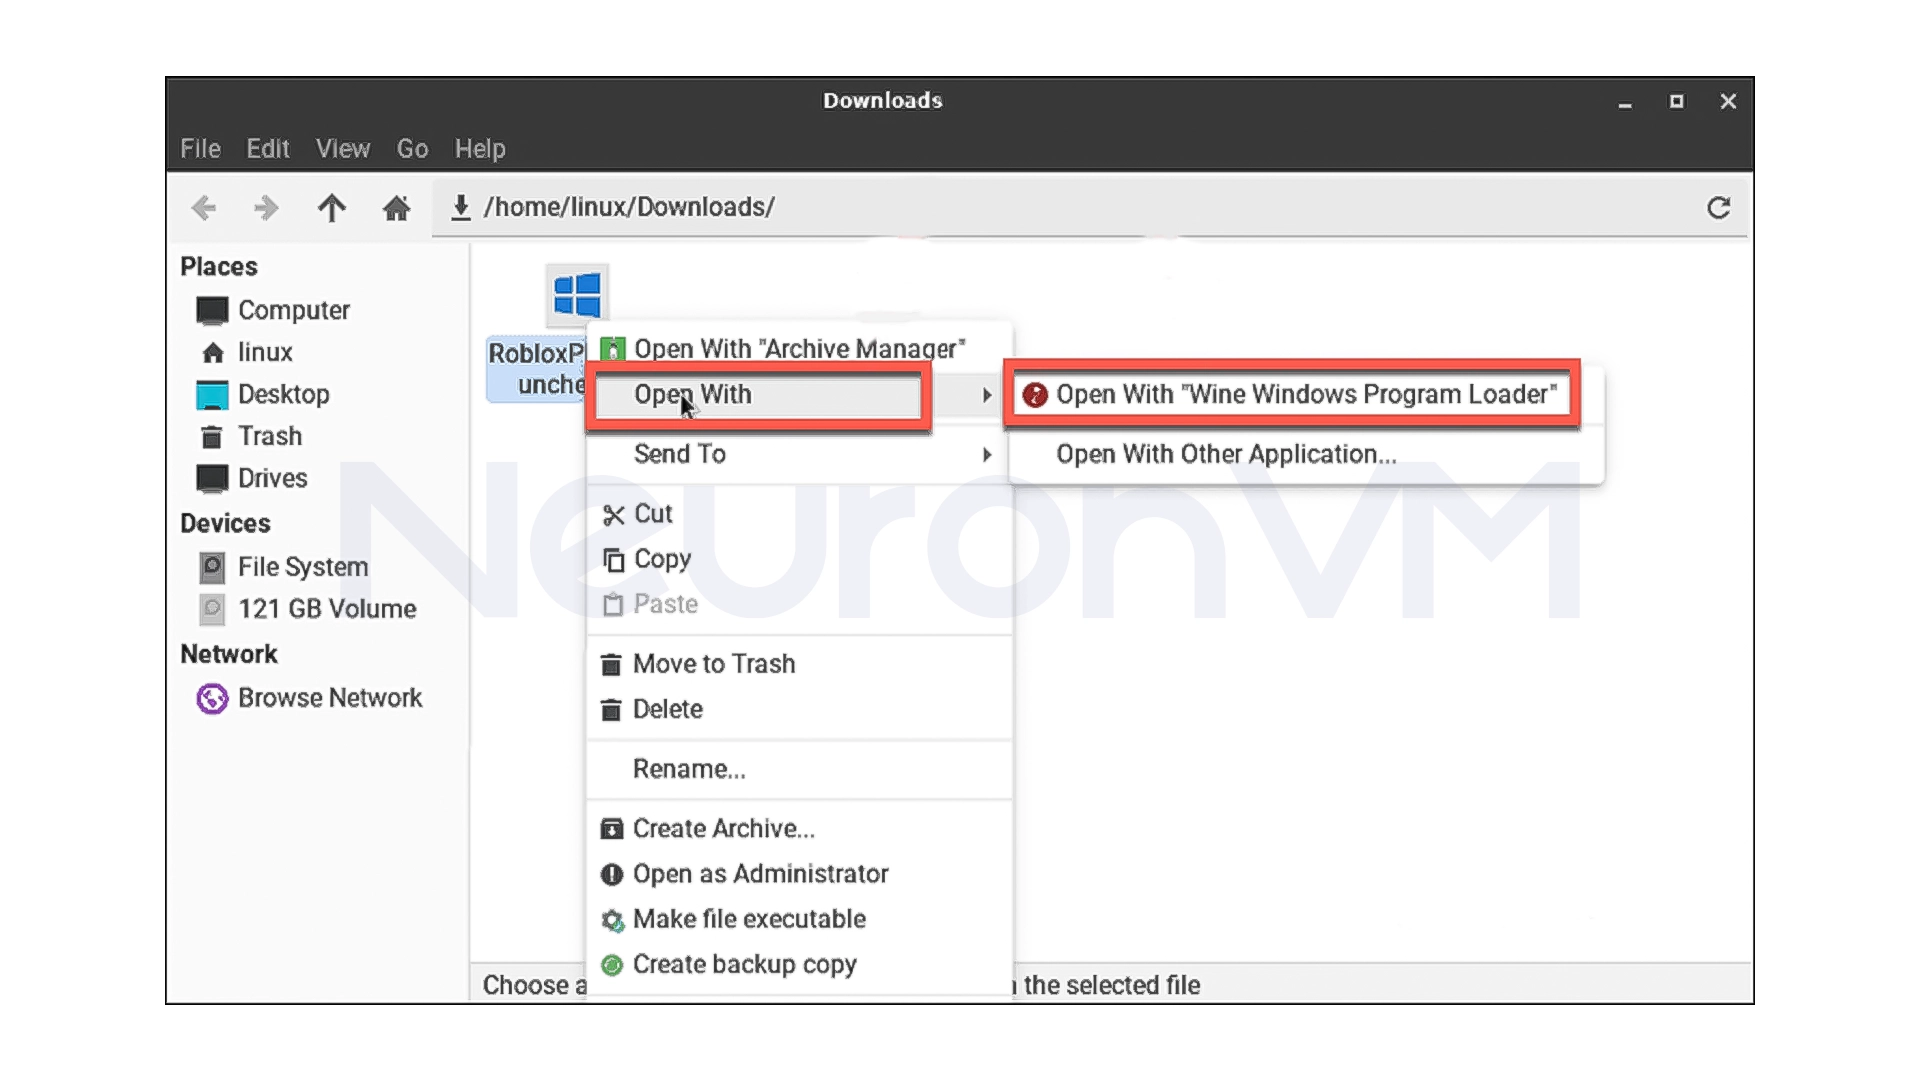1920x1080 pixels.
Task: Expand the Send To submenu
Action: tap(680, 454)
